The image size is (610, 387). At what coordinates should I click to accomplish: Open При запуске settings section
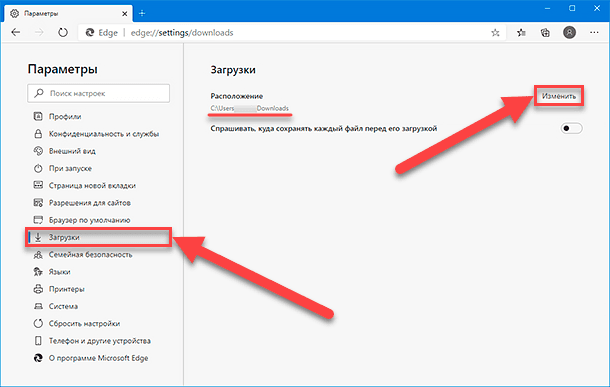point(63,168)
